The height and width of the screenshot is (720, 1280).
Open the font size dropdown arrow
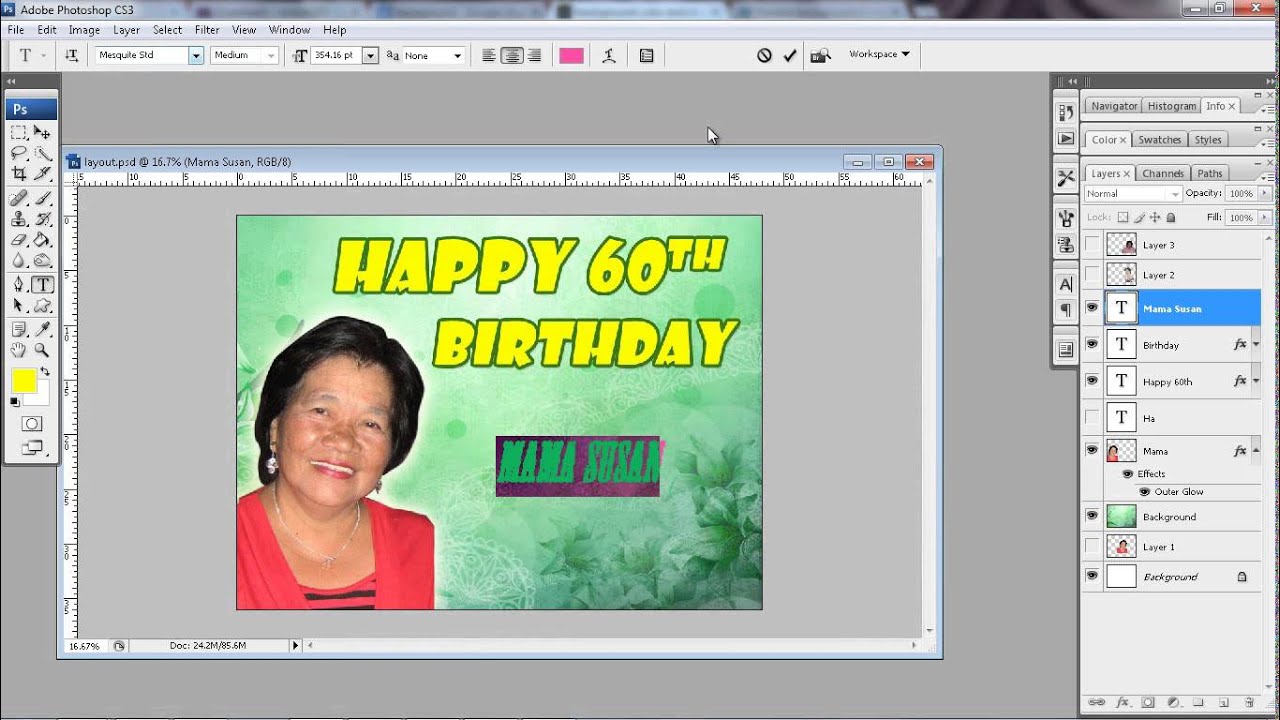click(370, 56)
